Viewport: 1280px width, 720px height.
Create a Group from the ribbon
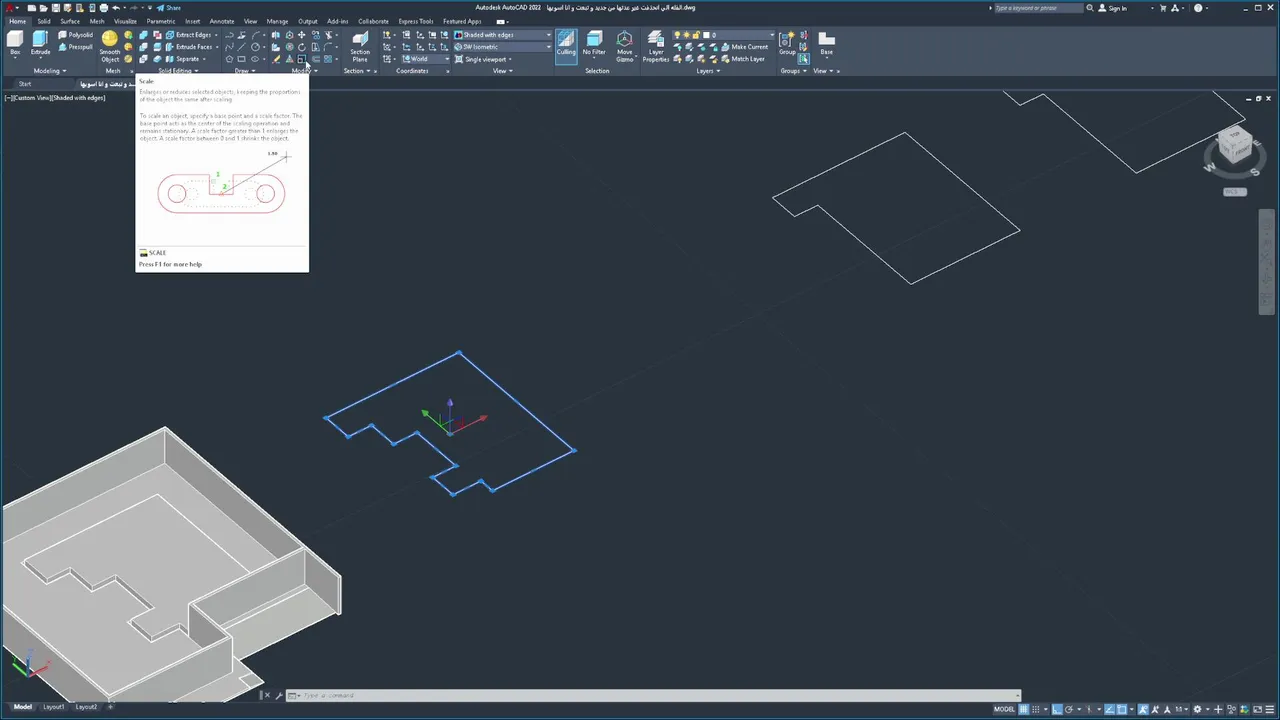[x=787, y=43]
